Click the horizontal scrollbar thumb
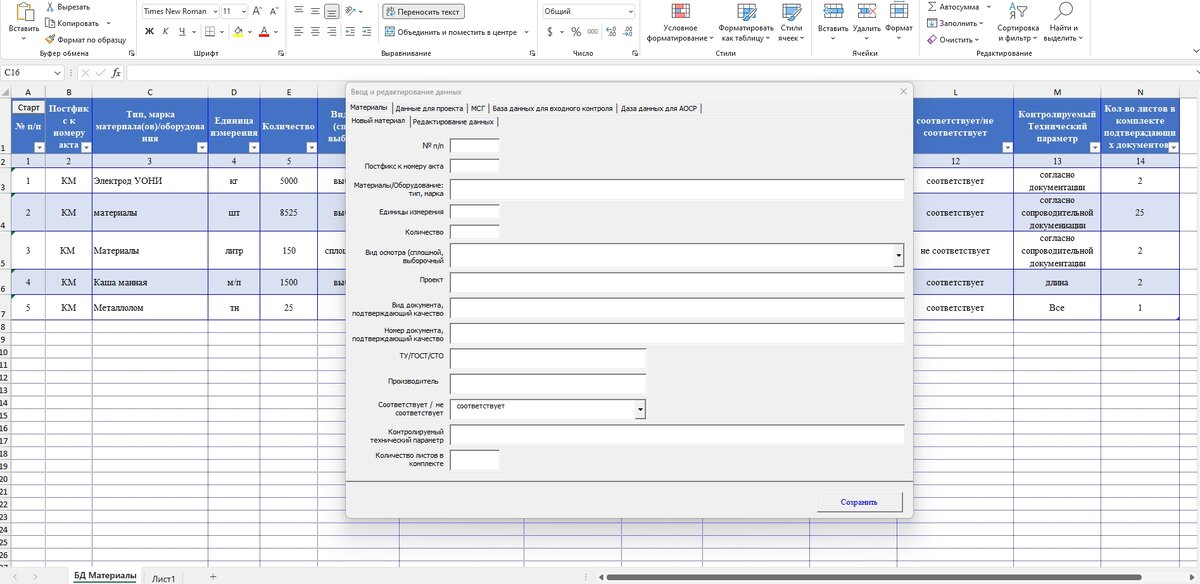The height and width of the screenshot is (584, 1200). pos(874,577)
